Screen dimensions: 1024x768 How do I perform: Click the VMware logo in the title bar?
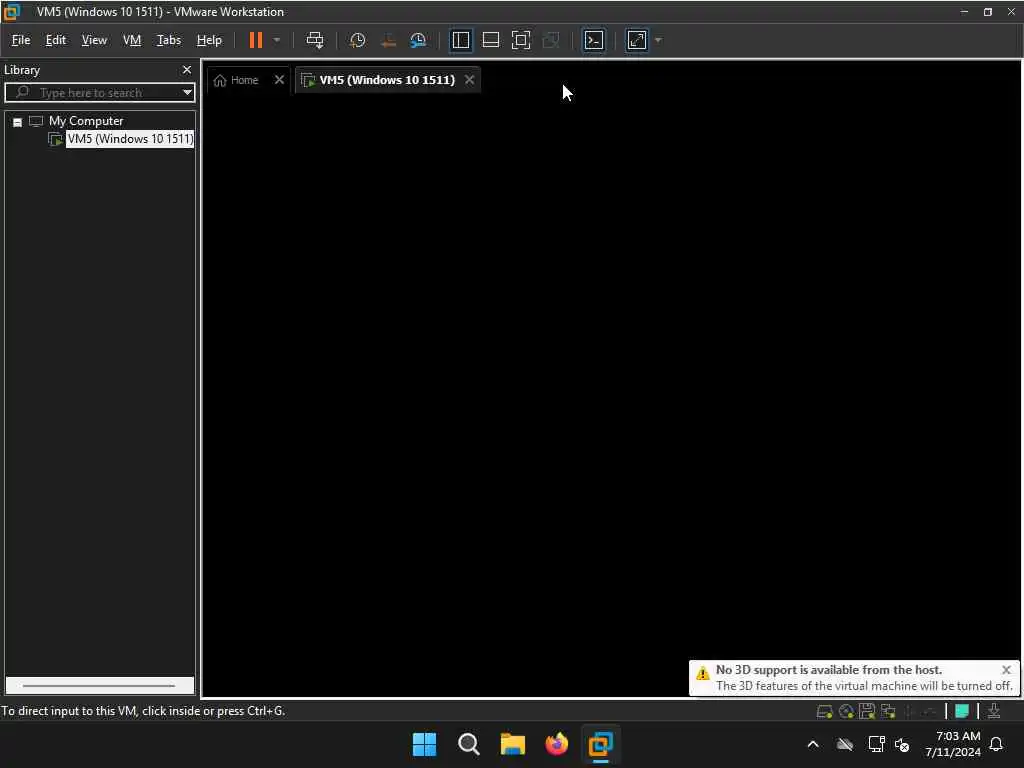[x=11, y=12]
